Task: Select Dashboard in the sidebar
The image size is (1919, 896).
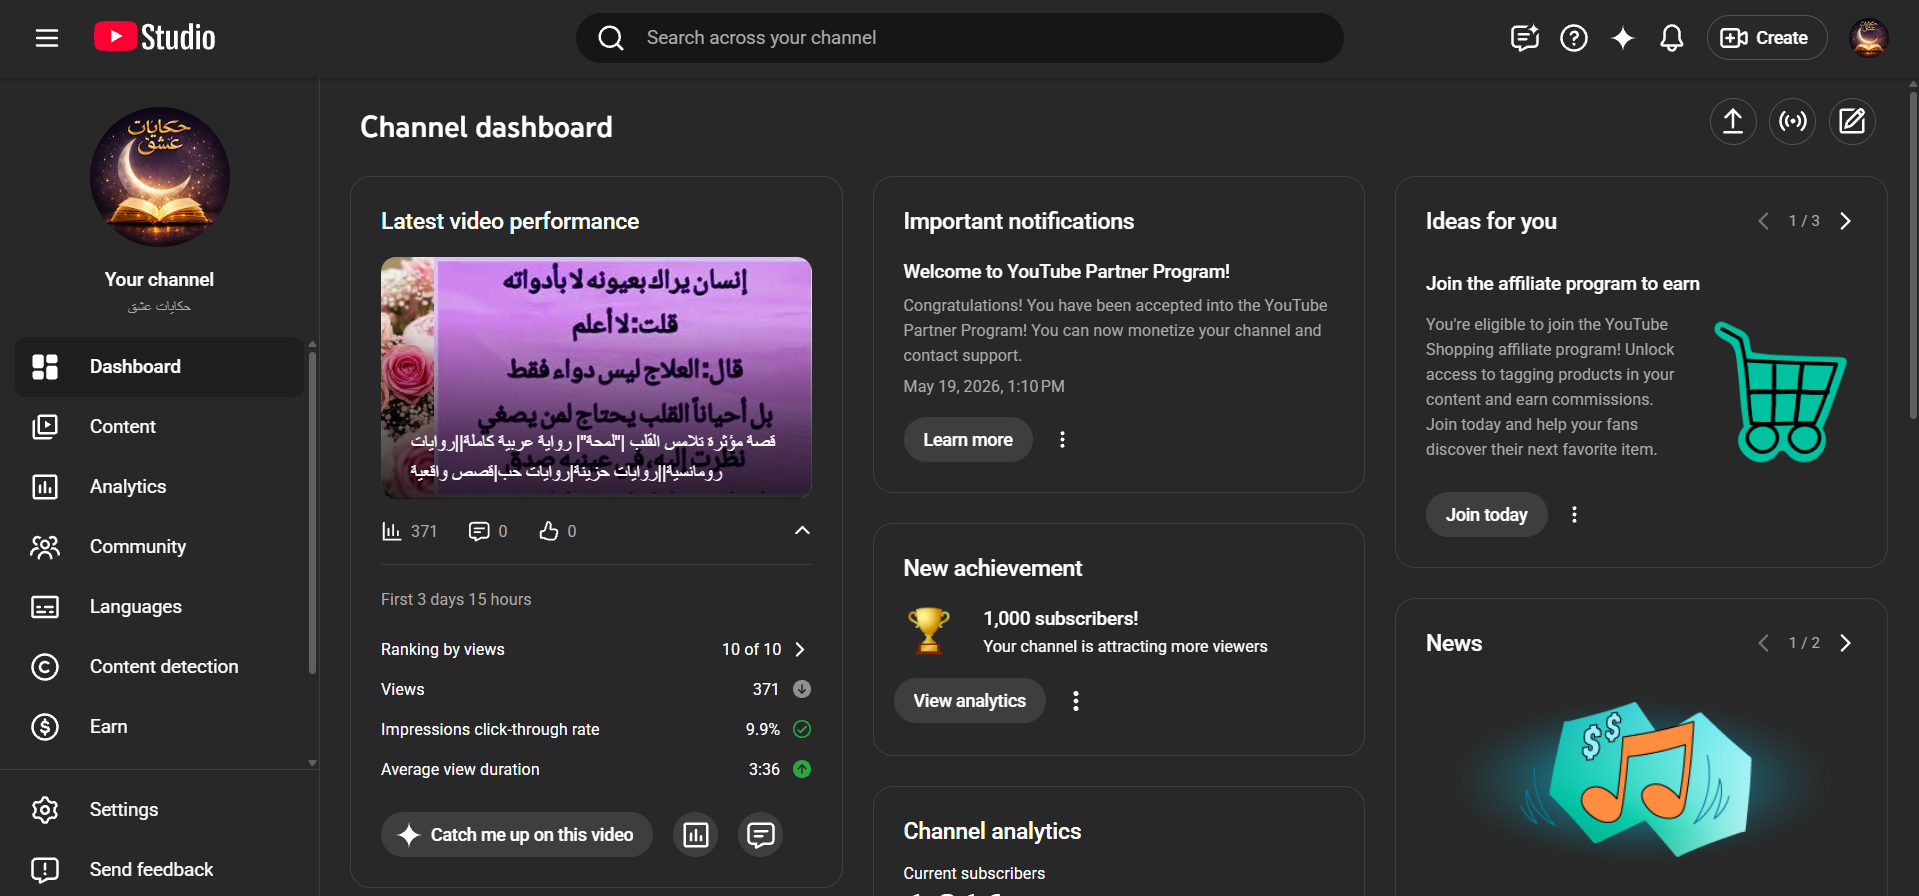Action: coord(159,367)
